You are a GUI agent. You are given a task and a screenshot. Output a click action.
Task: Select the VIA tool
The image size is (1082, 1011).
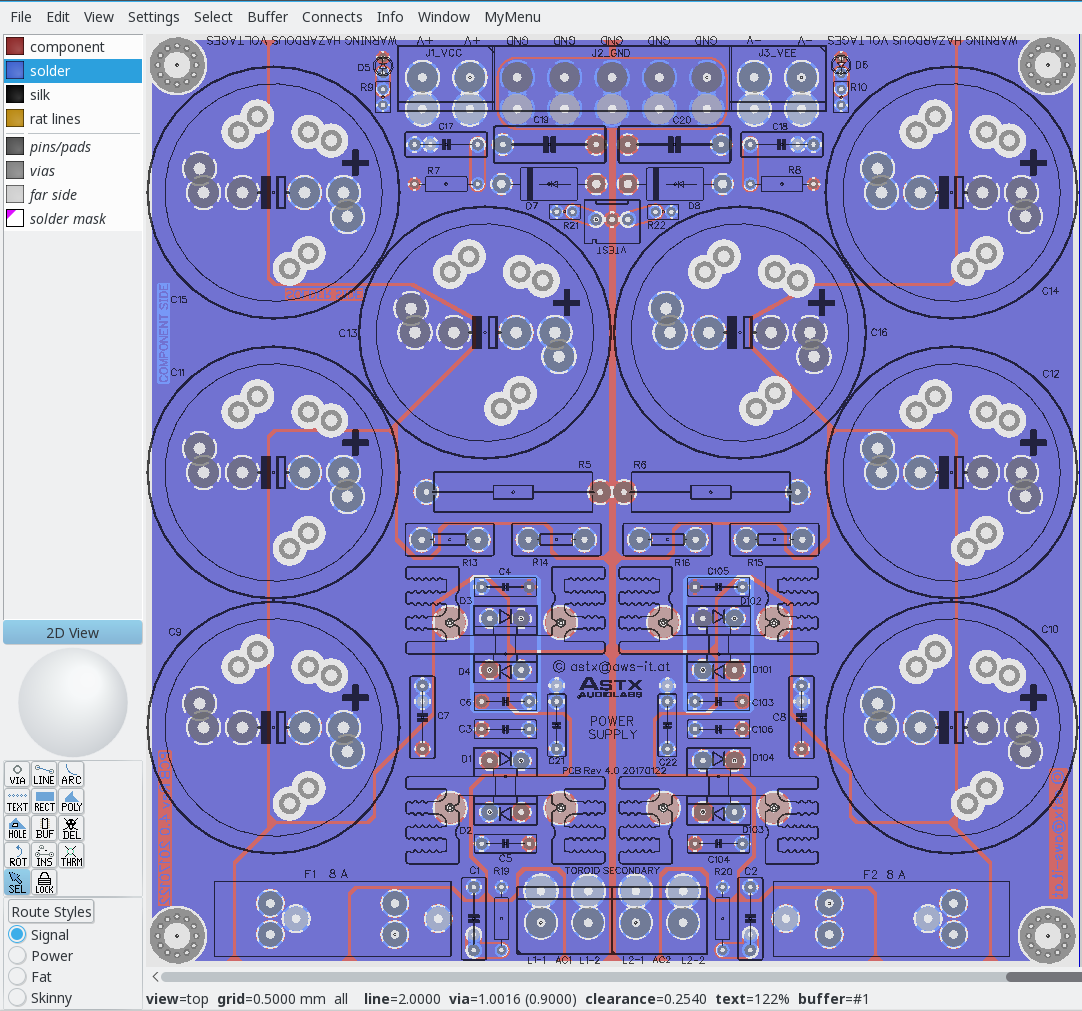(17, 774)
